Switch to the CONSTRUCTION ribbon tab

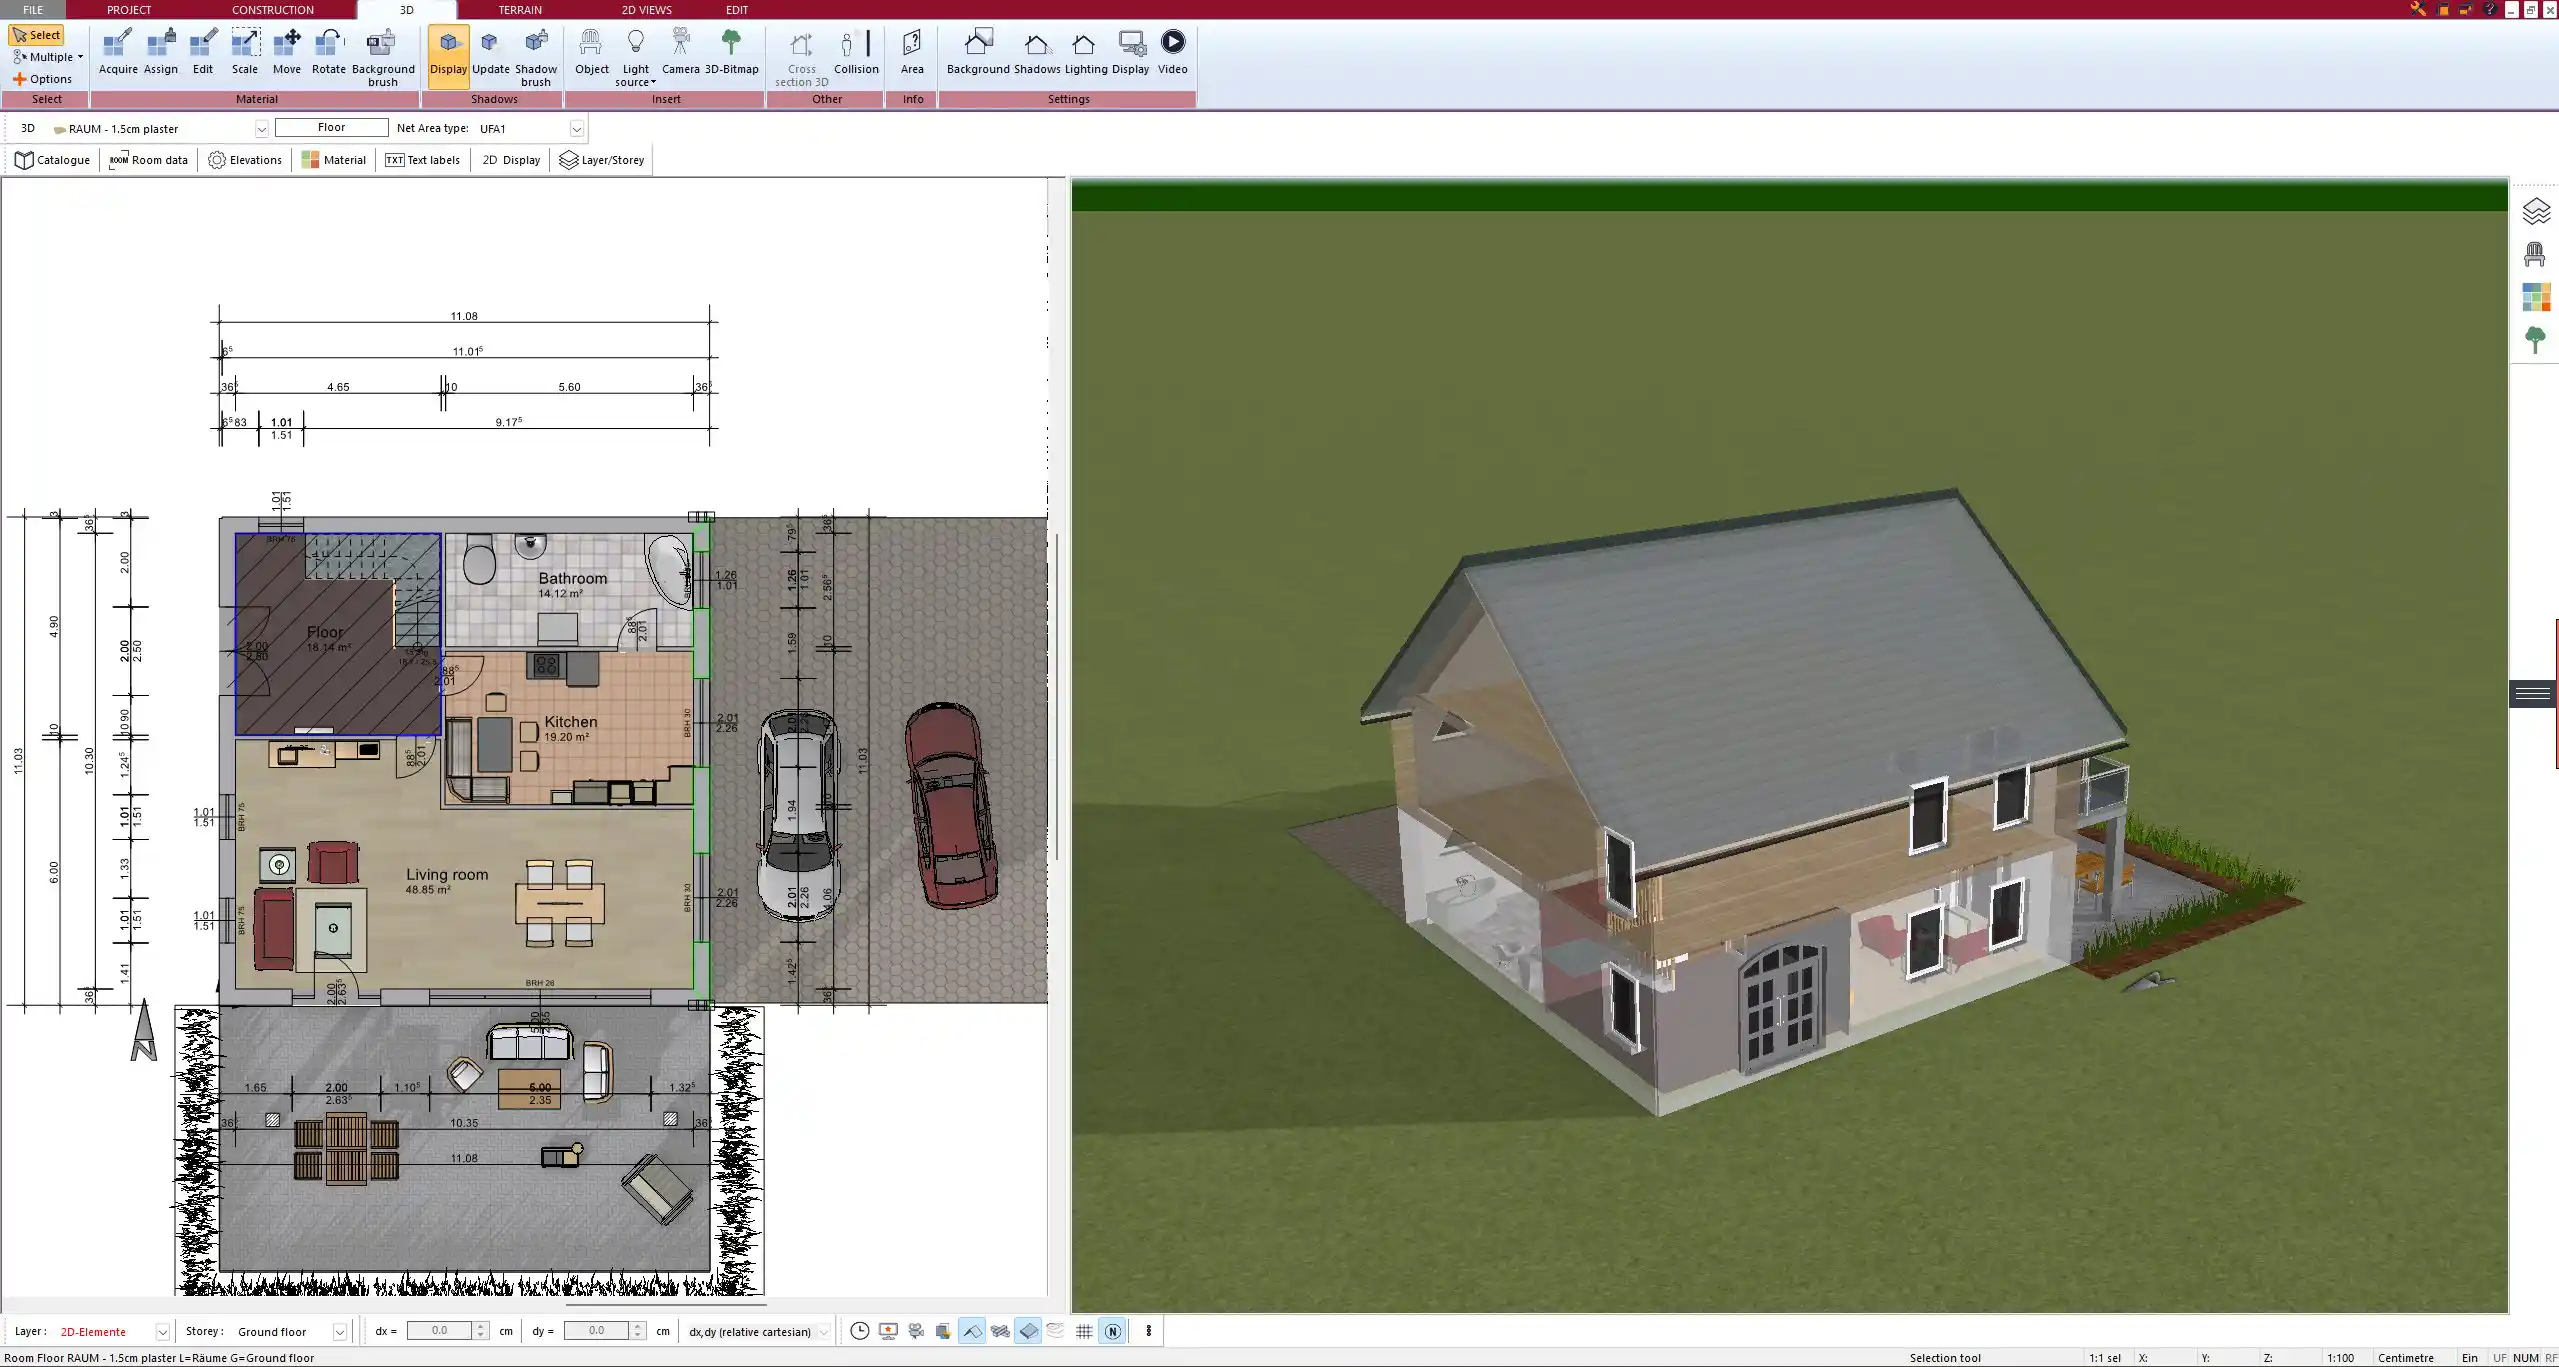[x=272, y=10]
